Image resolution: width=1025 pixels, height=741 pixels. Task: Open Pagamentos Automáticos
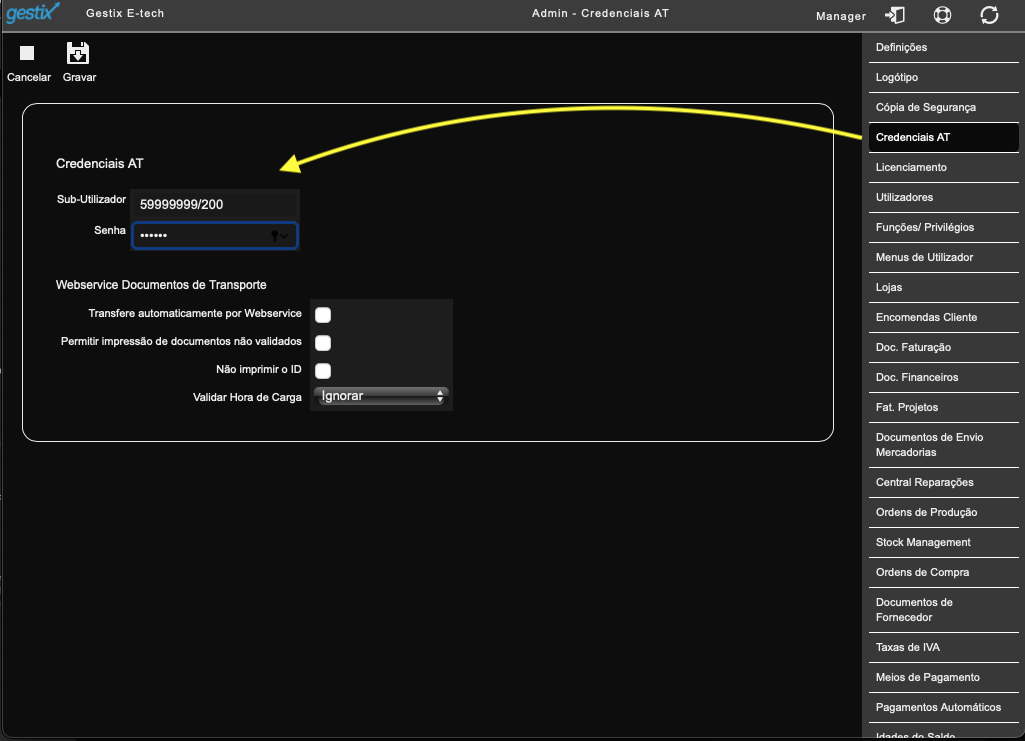tap(943, 708)
